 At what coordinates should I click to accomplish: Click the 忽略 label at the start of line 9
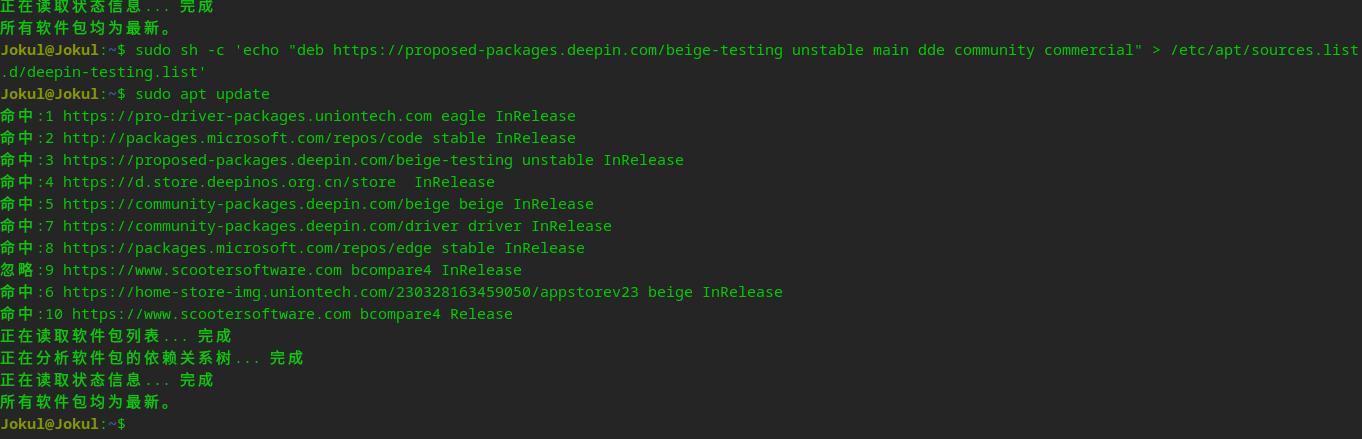coord(17,270)
